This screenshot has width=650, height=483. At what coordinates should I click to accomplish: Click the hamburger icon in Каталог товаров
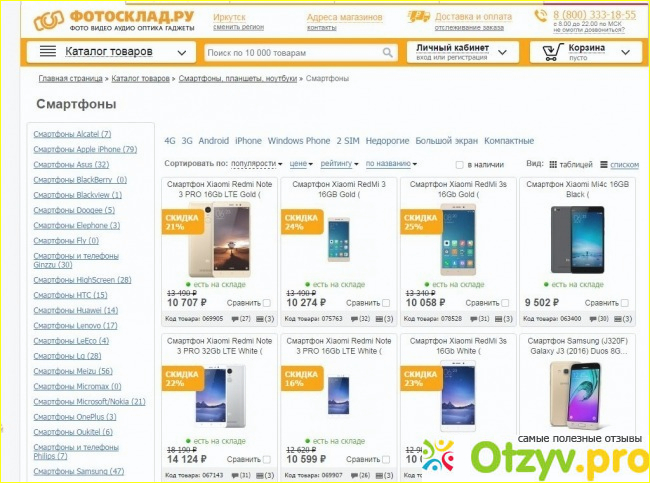click(x=48, y=51)
